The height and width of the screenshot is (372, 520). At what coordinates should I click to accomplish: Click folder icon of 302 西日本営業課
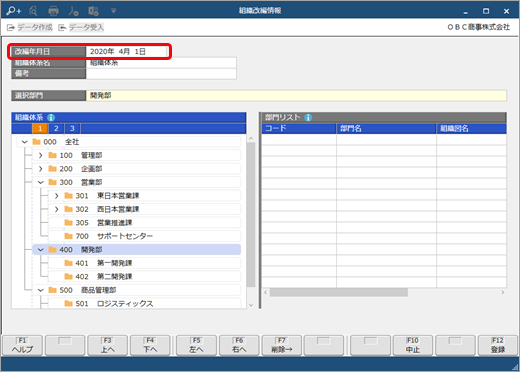[68, 209]
